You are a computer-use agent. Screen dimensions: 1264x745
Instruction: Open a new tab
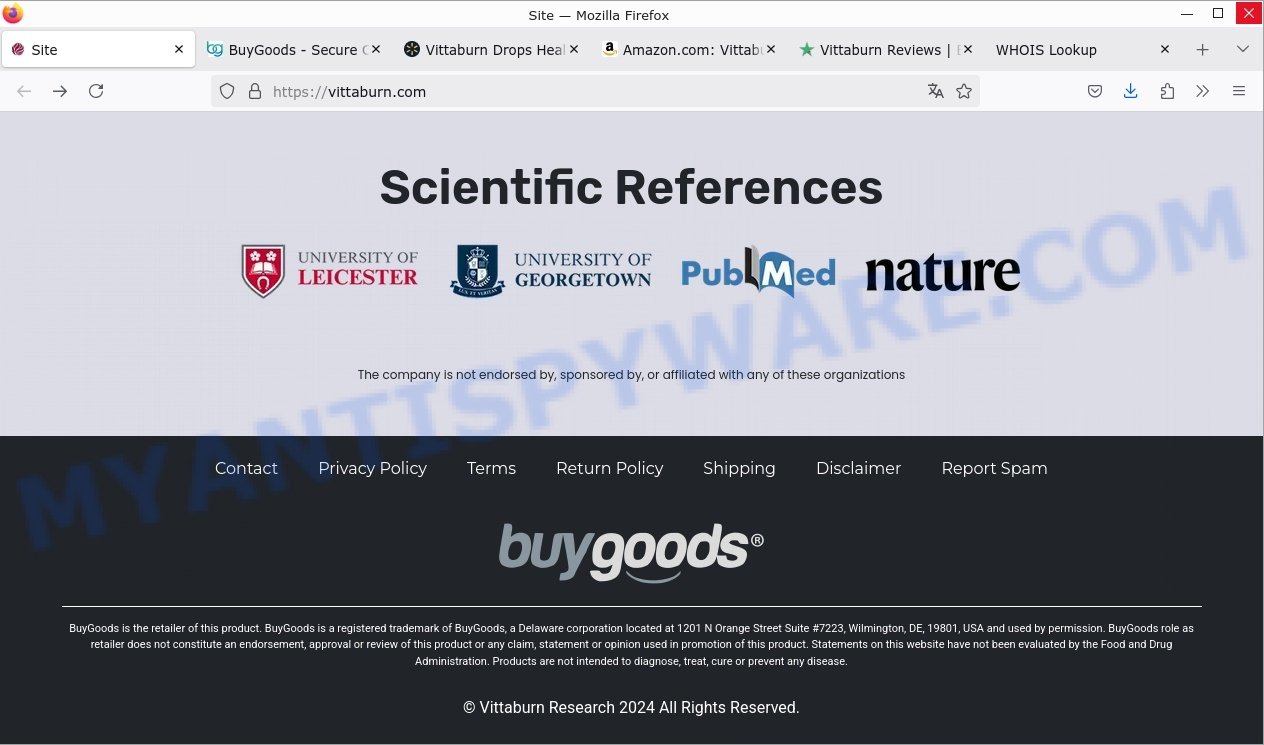(1203, 49)
